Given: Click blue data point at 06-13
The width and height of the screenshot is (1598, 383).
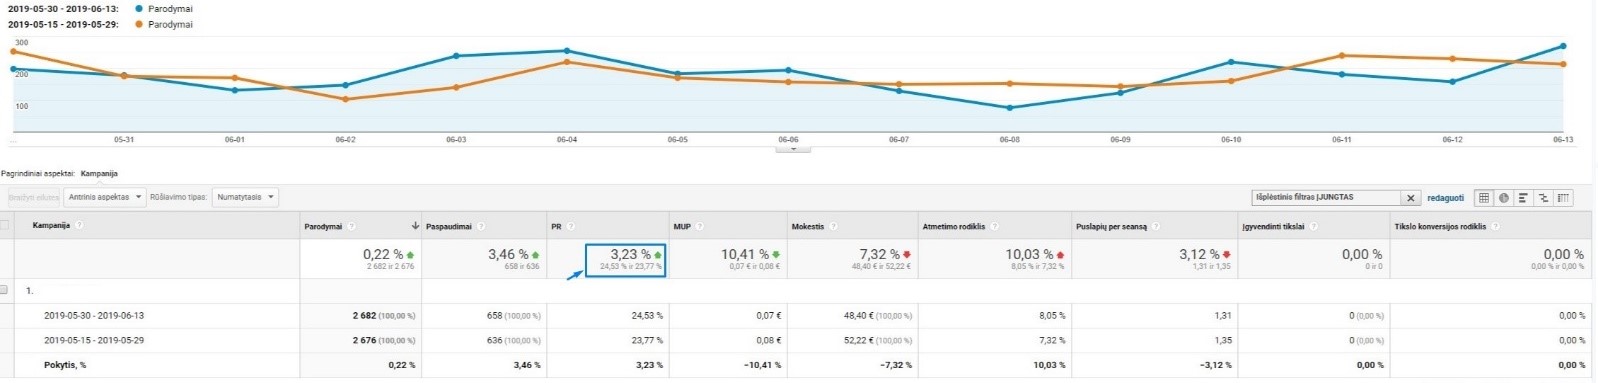Looking at the screenshot, I should [x=1563, y=46].
